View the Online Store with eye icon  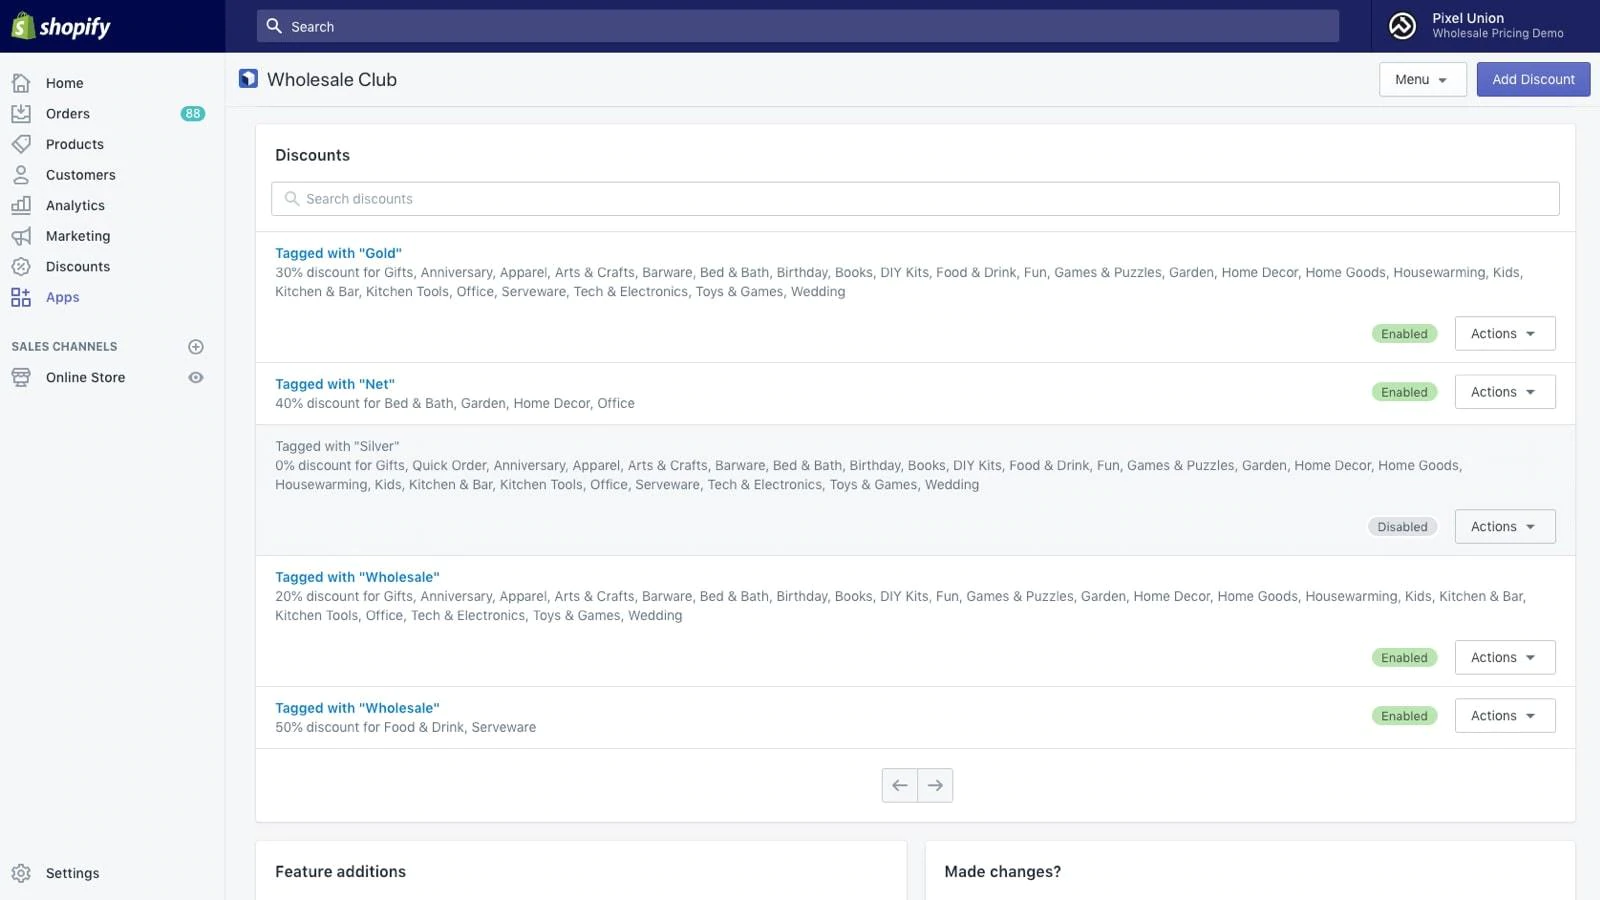196,378
